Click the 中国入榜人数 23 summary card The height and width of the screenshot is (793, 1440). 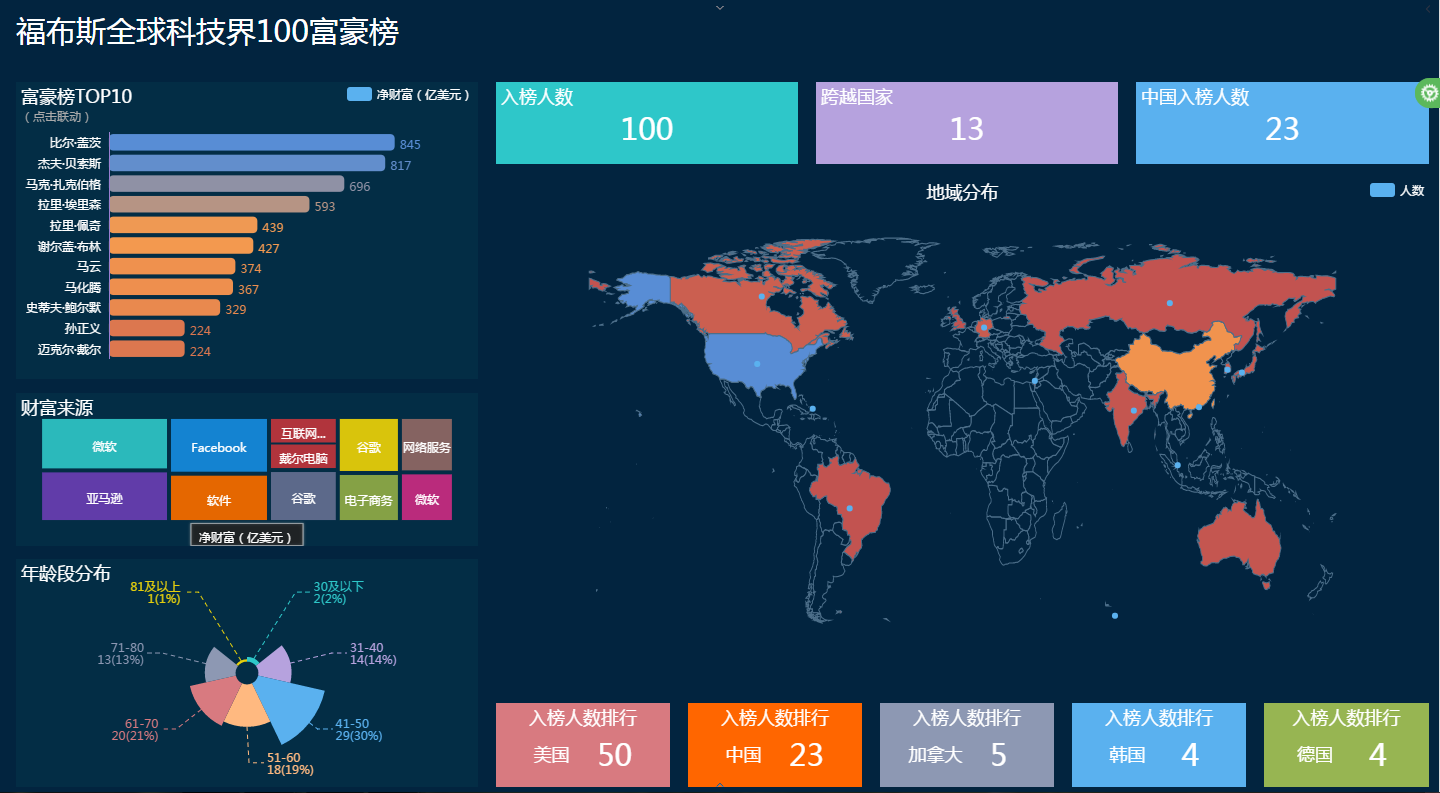(1282, 123)
